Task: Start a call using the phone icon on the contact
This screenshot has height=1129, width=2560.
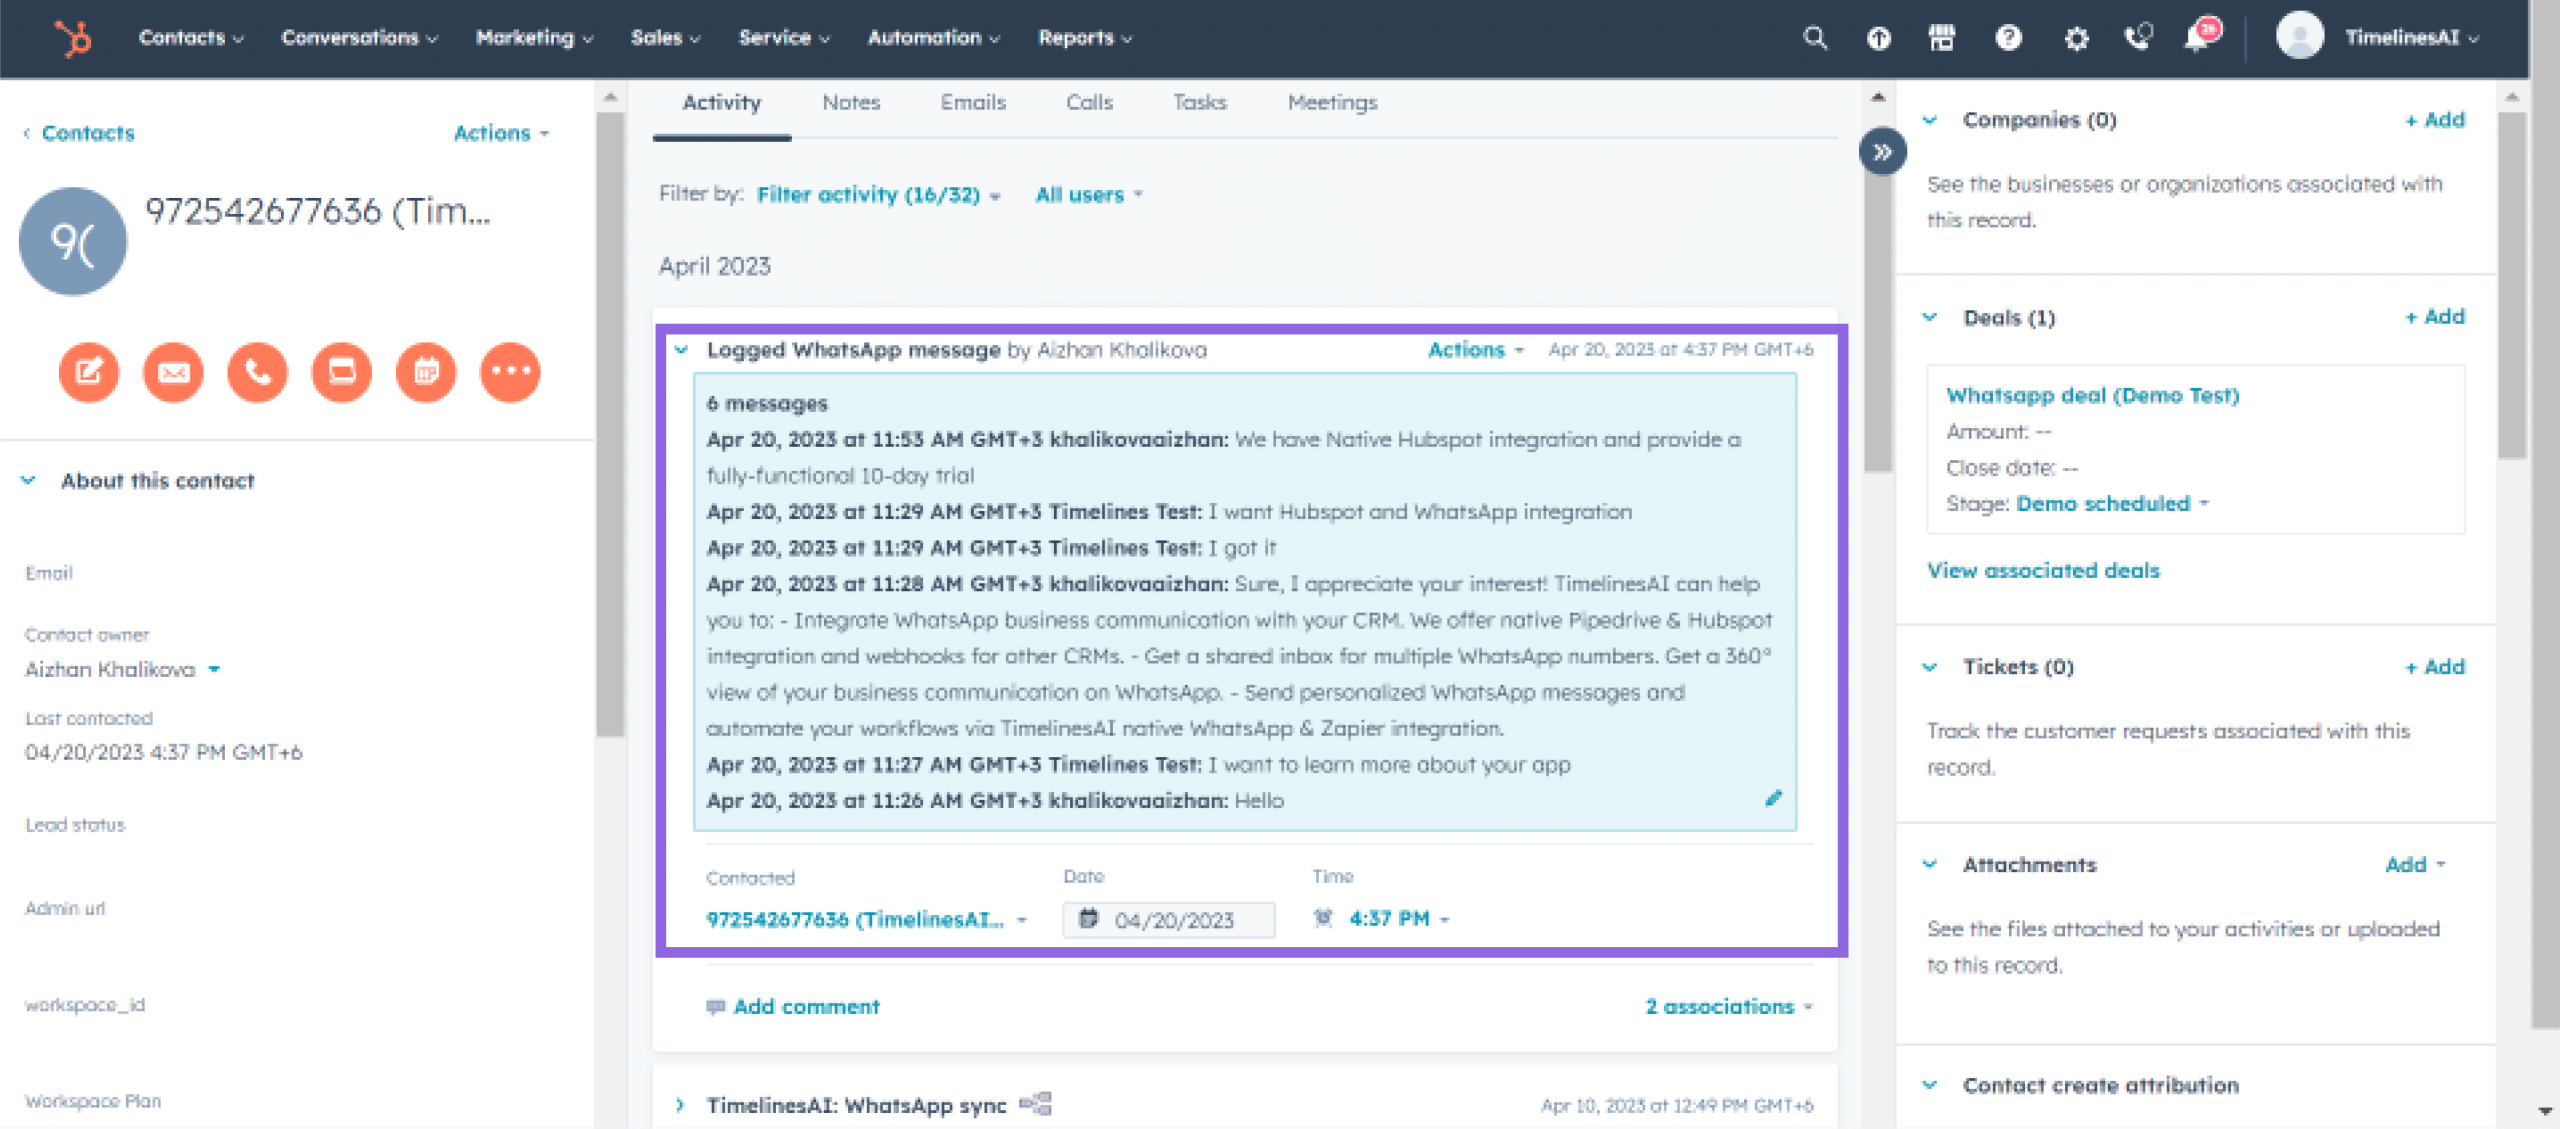Action: pyautogui.click(x=257, y=372)
